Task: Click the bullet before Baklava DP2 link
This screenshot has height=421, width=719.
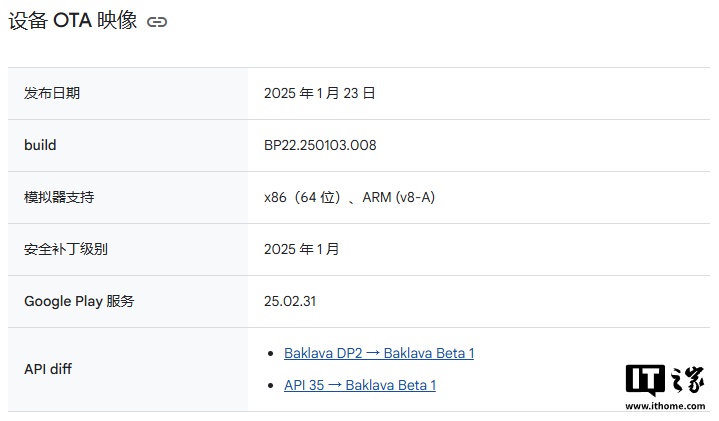Action: [x=271, y=354]
